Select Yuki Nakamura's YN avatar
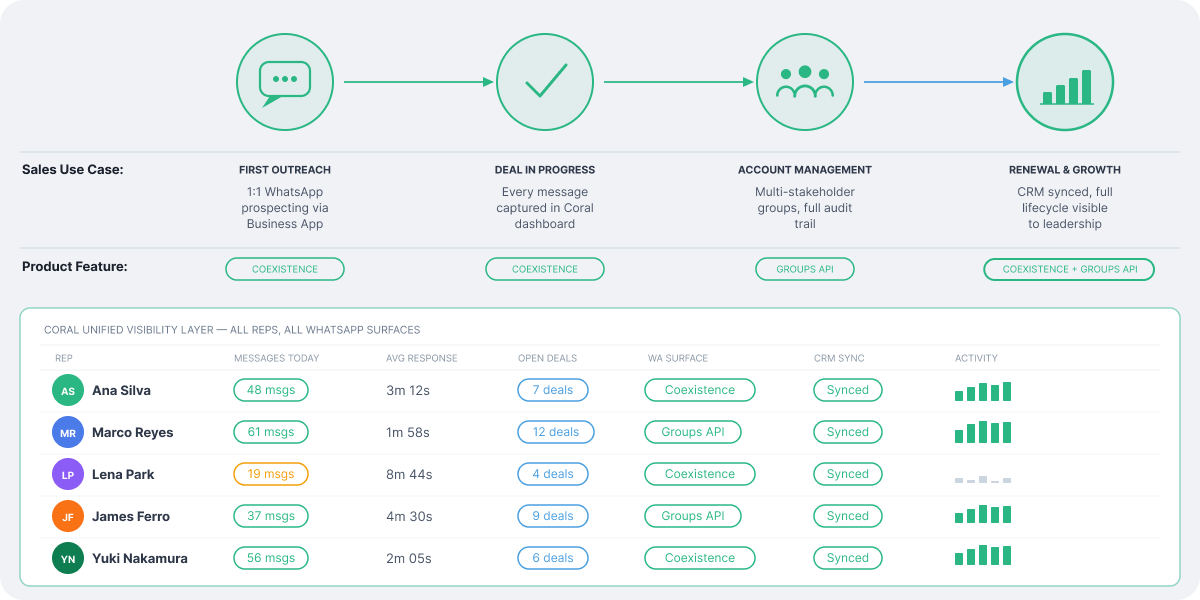The height and width of the screenshot is (600, 1200). click(x=68, y=558)
